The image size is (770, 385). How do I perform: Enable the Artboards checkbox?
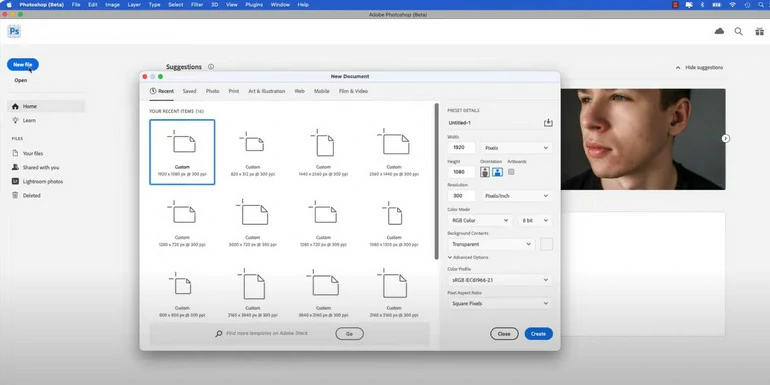511,172
